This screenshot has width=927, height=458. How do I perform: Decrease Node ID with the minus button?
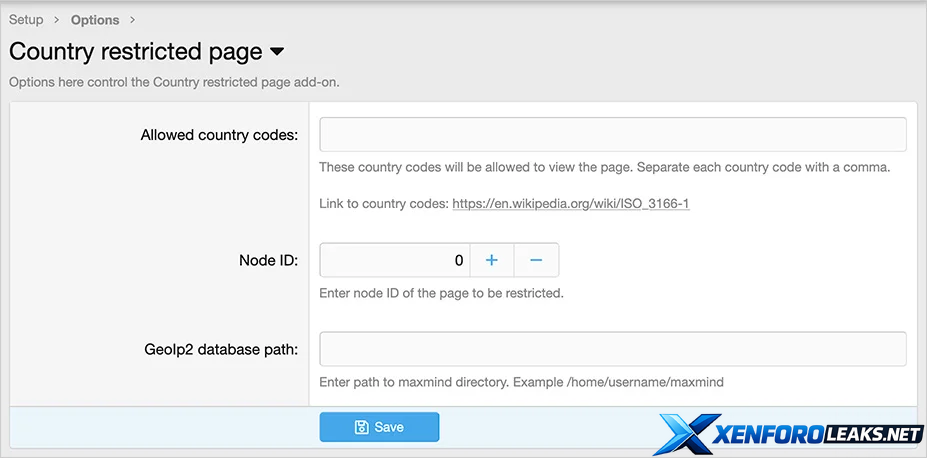536,260
